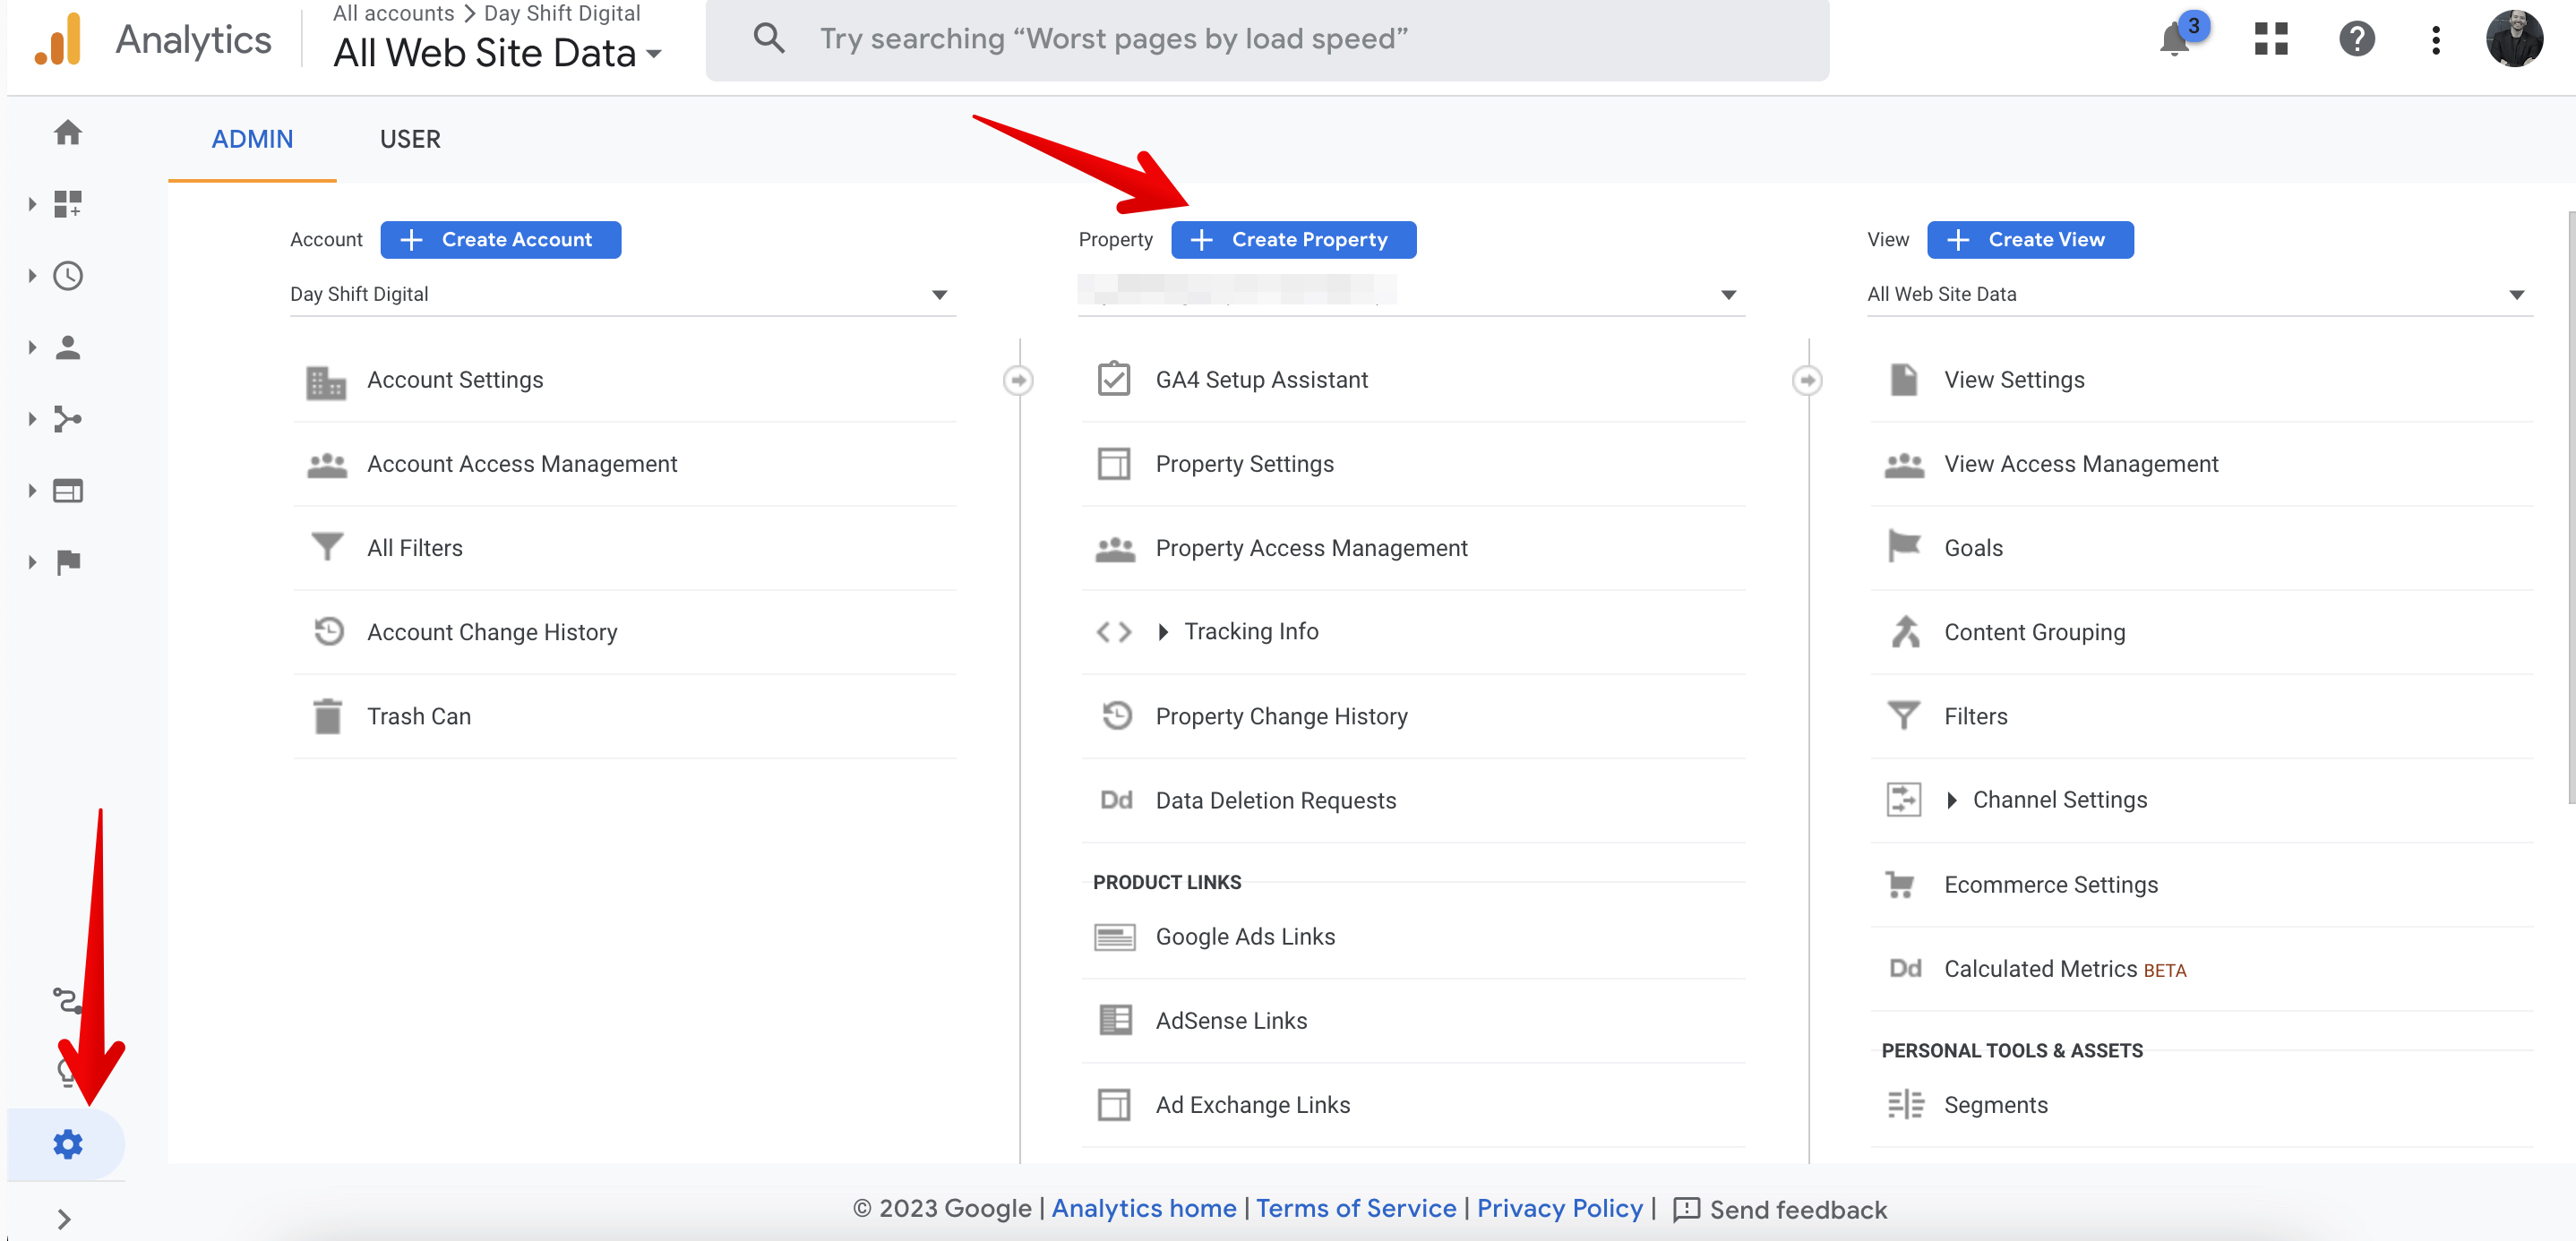Image resolution: width=2576 pixels, height=1241 pixels.
Task: Click the search magnifier icon
Action: tap(768, 38)
